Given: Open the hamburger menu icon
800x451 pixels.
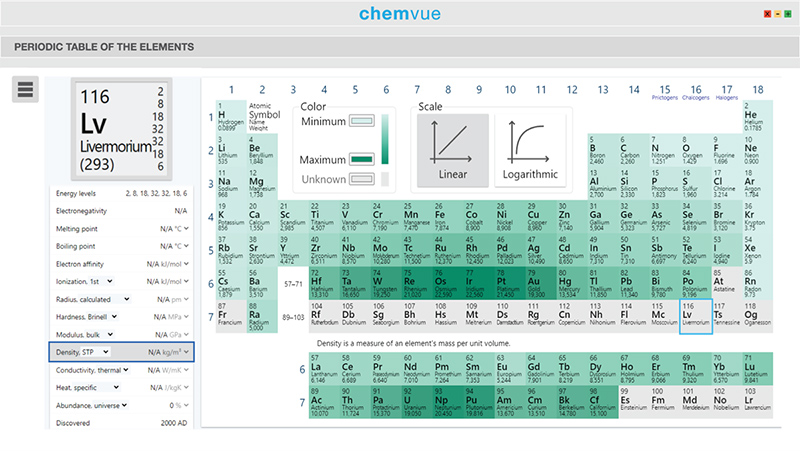Looking at the screenshot, I should [25, 89].
